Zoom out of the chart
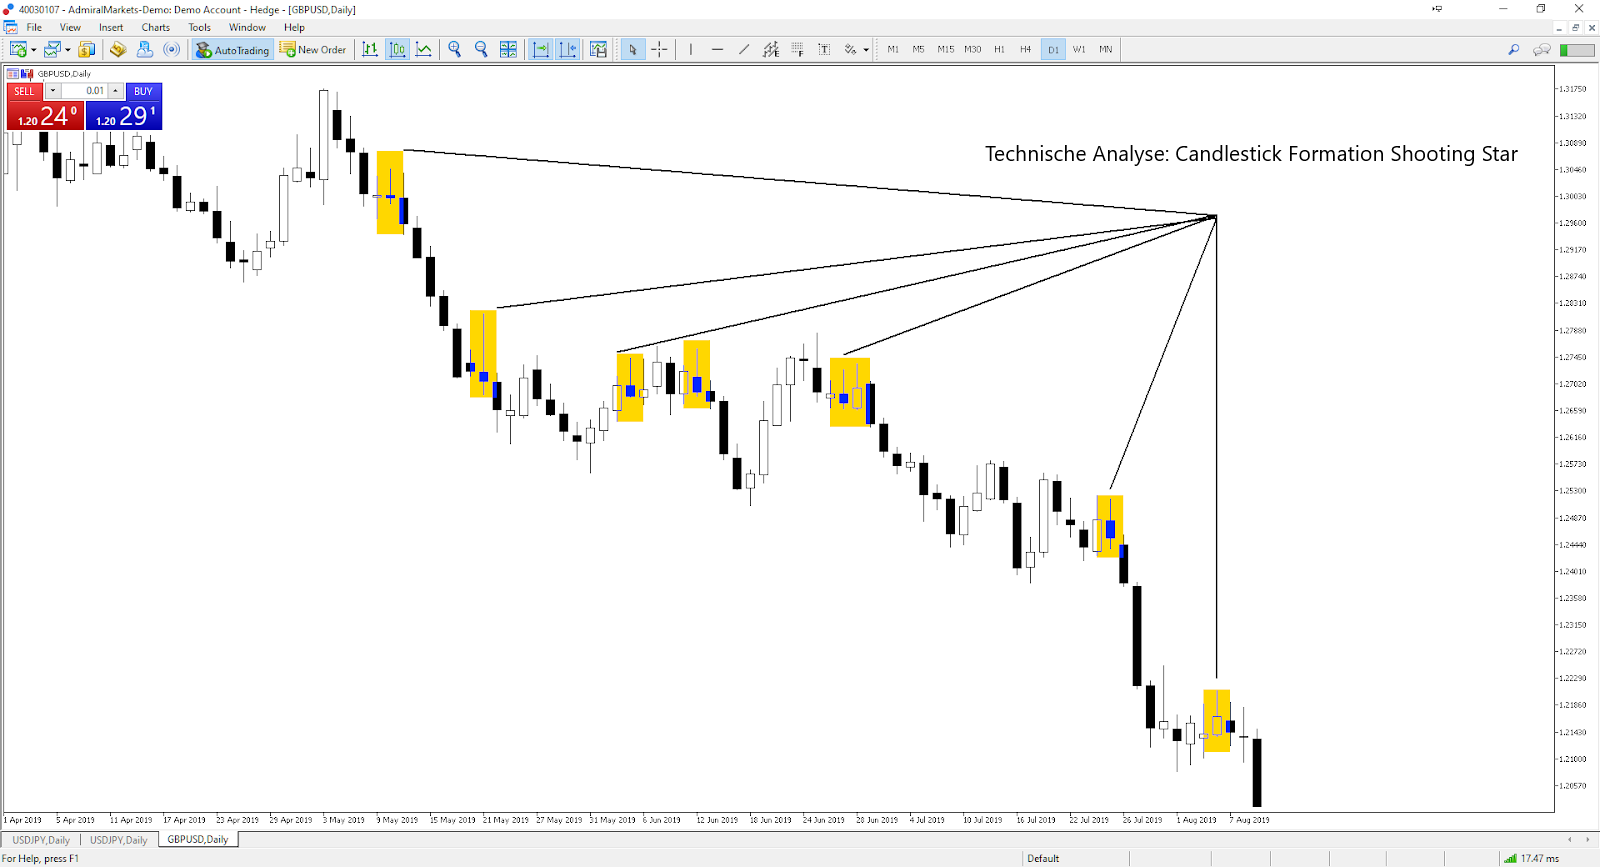 (481, 49)
